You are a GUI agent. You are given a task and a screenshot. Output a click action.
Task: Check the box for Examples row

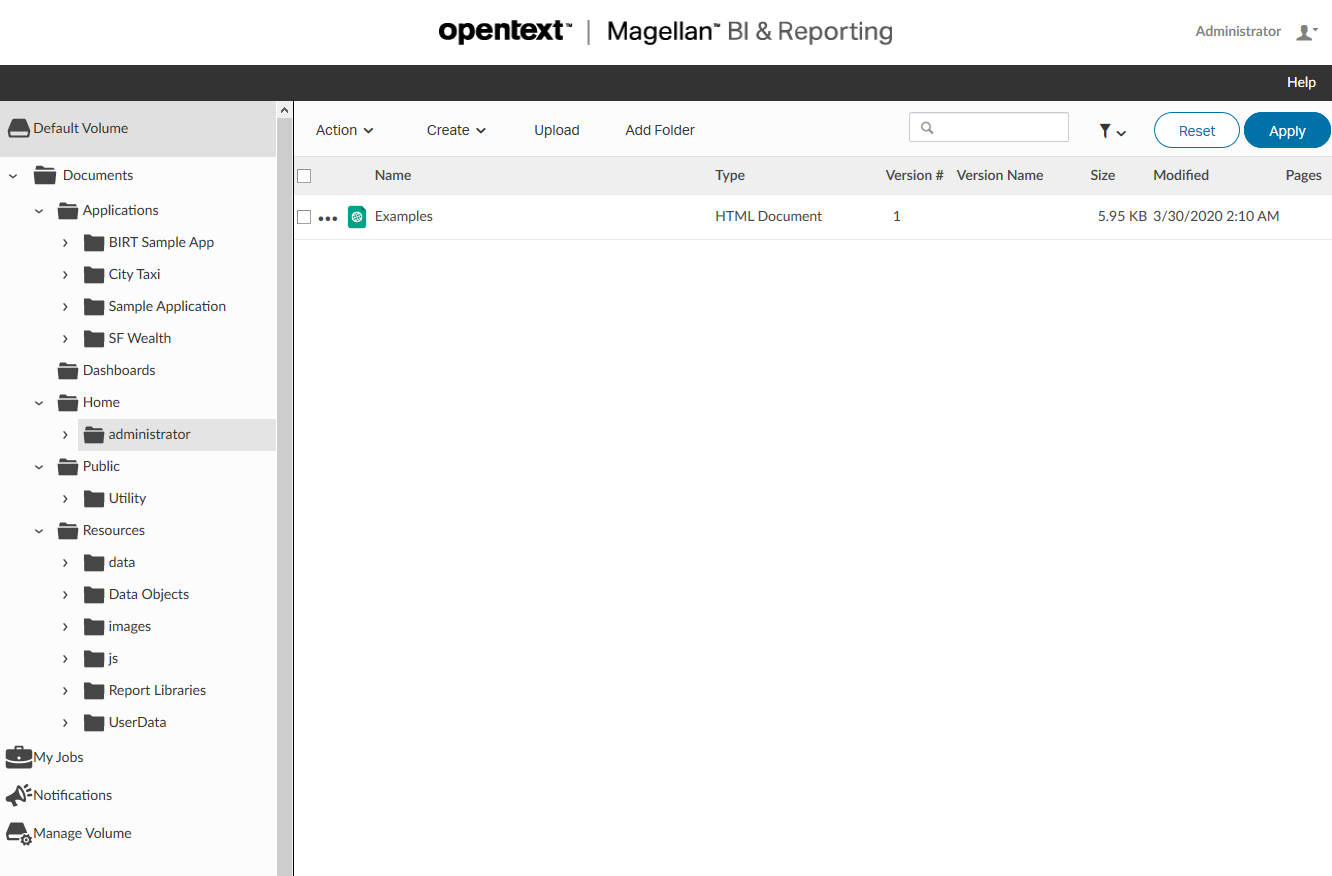(x=304, y=217)
